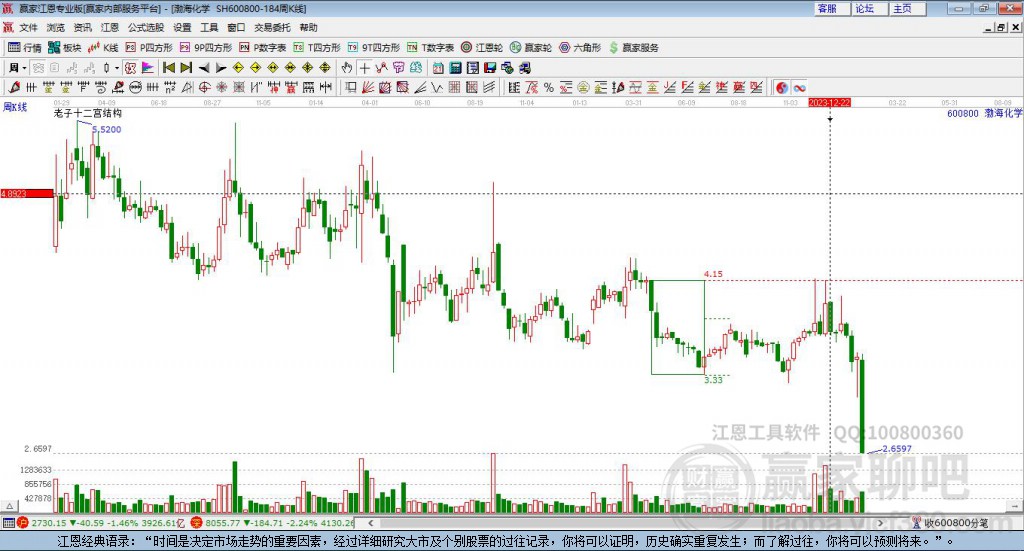Click the horizontal scrollbar left arrow
1024x551 pixels.
[370, 523]
